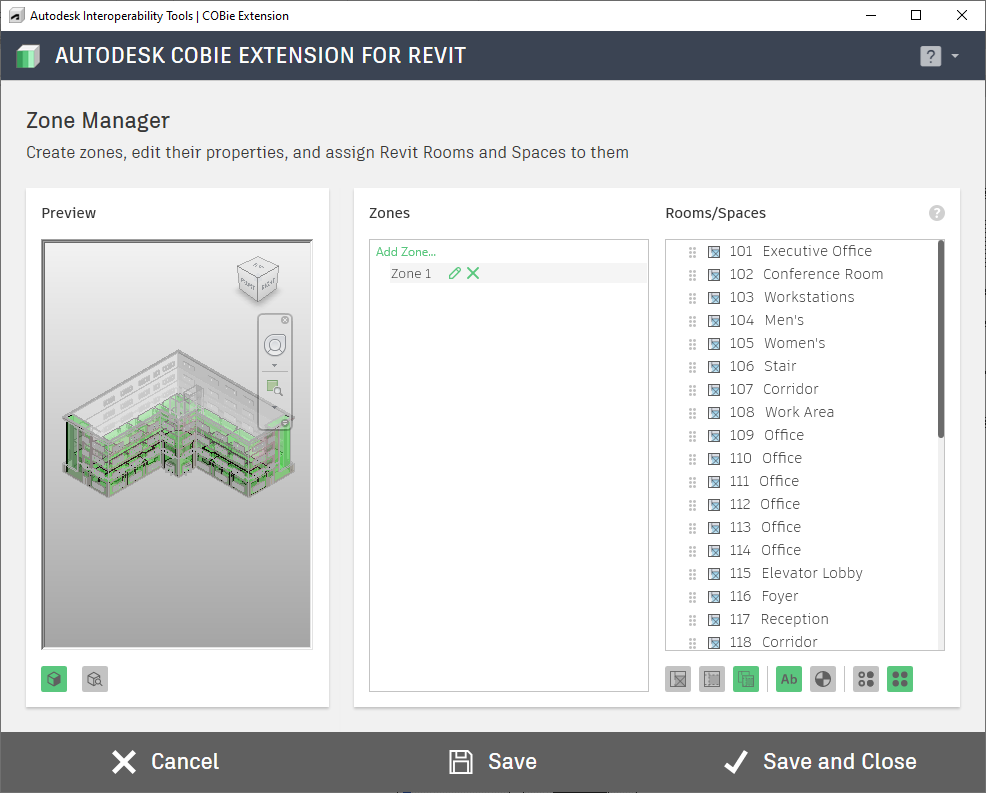Toggle the 3D cube preview mode button
Screen dimensions: 986x793
pyautogui.click(x=54, y=679)
